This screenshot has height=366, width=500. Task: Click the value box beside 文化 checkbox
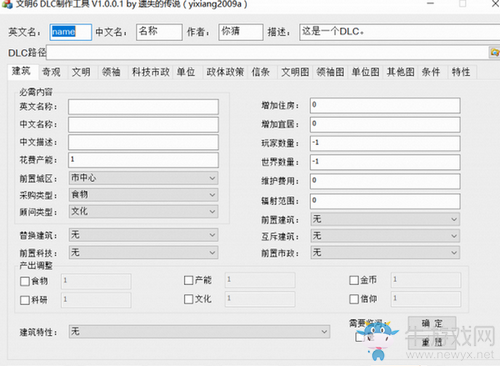(260, 299)
